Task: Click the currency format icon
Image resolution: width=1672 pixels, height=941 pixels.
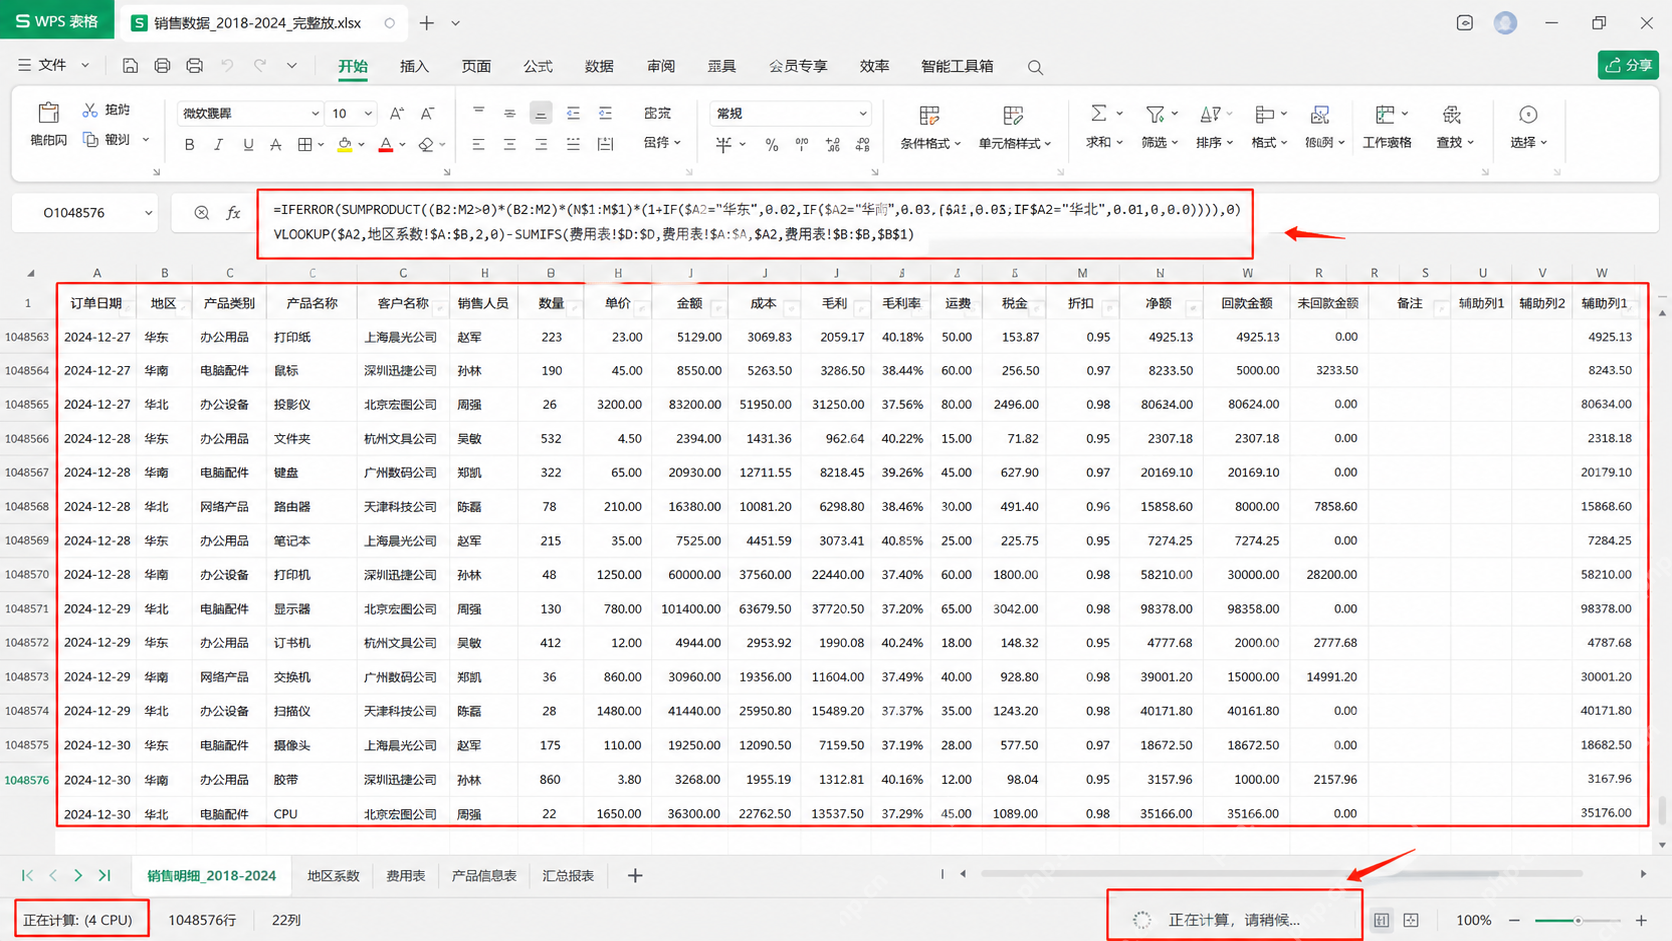Action: [x=724, y=145]
